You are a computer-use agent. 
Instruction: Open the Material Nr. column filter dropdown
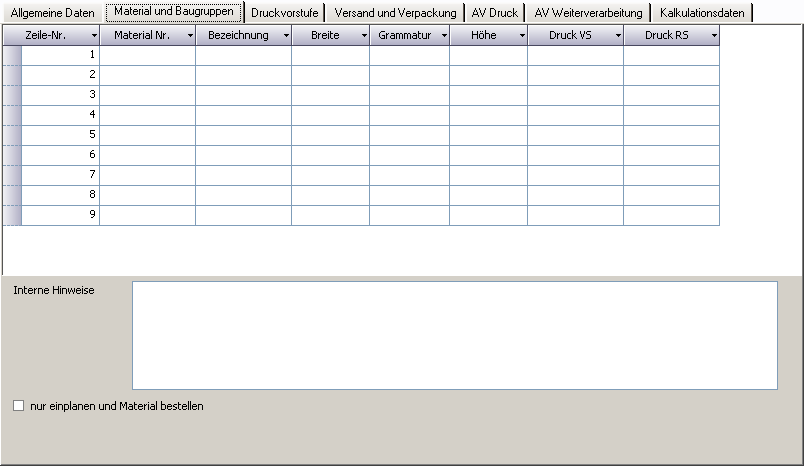(x=190, y=36)
